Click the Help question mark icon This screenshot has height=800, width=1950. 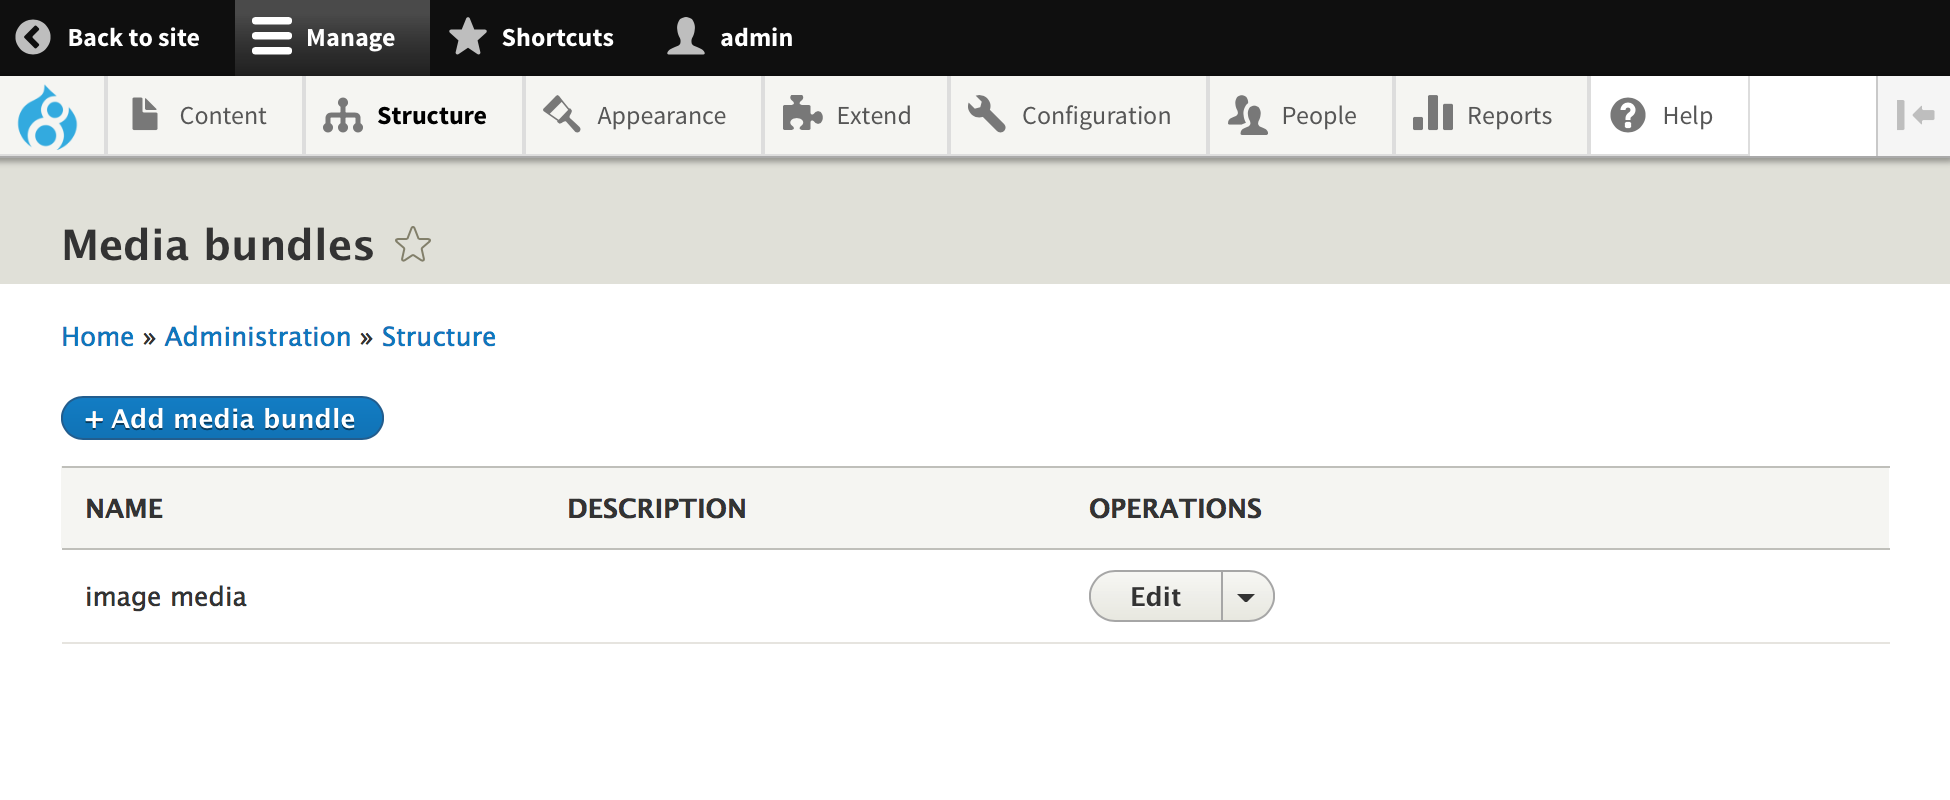click(1628, 115)
